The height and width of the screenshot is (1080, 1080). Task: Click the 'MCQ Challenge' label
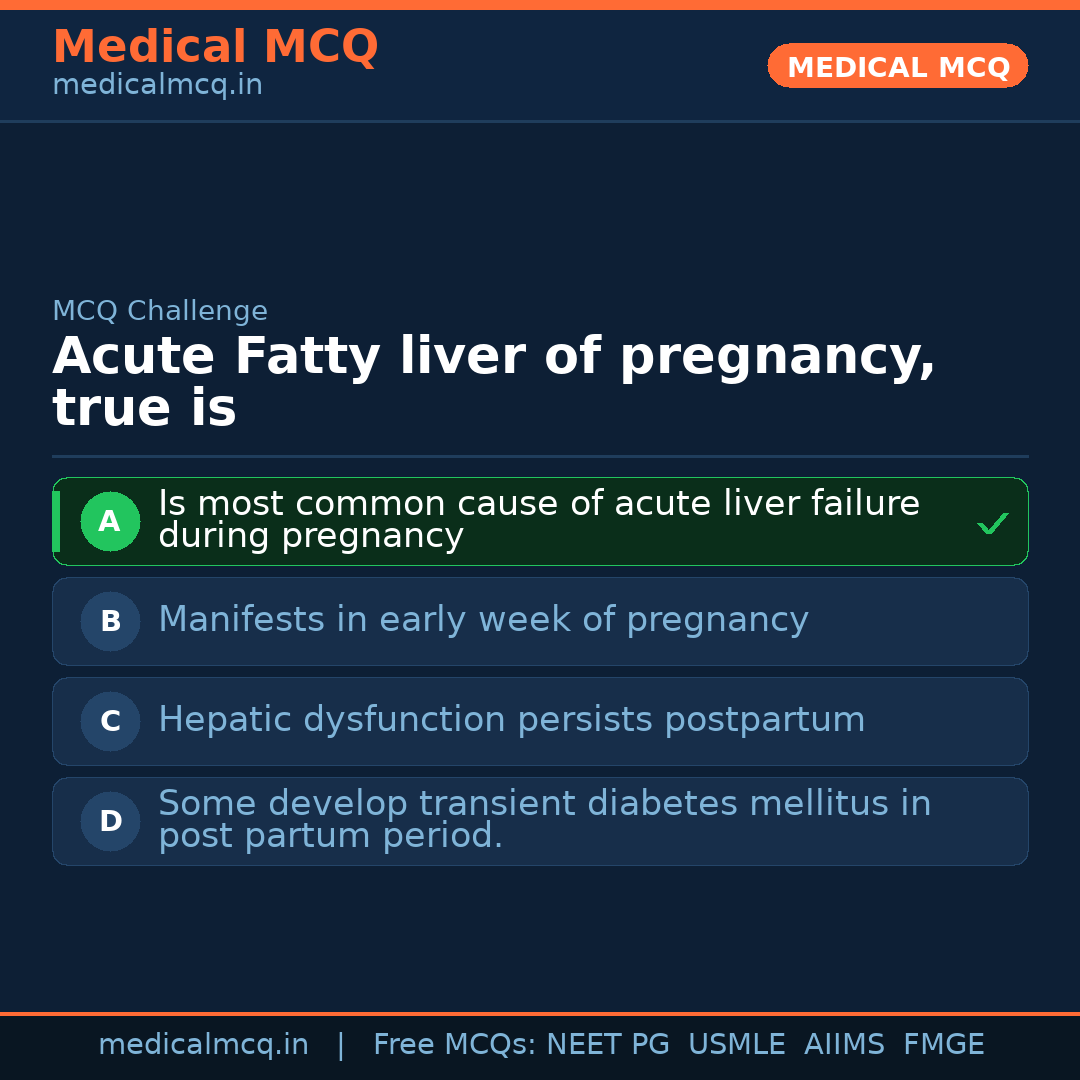[160, 311]
